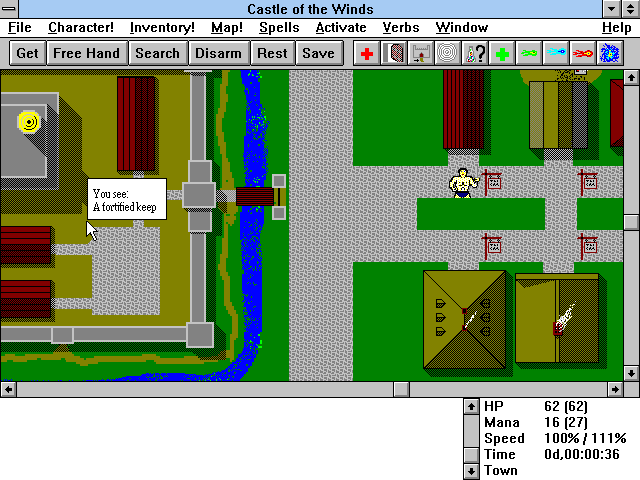Click the red drawbridge over the moat
Screen dimensions: 640x480
255,196
